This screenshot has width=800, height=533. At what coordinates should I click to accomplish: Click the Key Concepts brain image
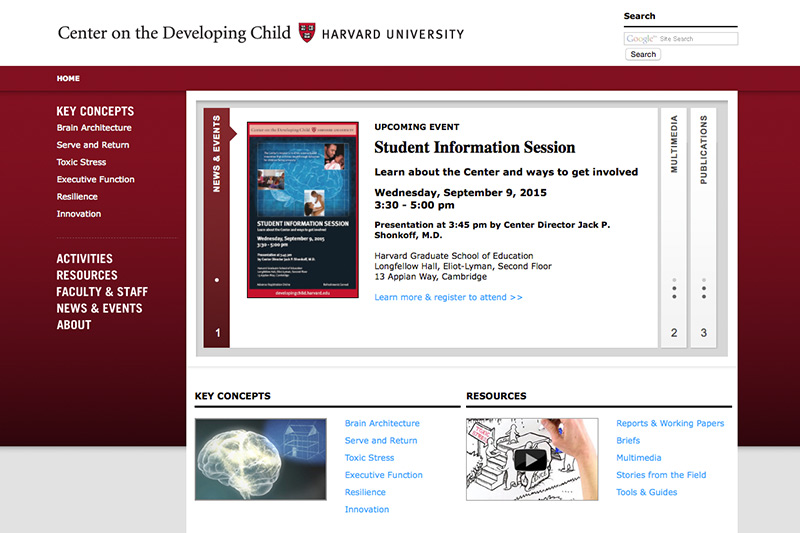click(x=260, y=459)
